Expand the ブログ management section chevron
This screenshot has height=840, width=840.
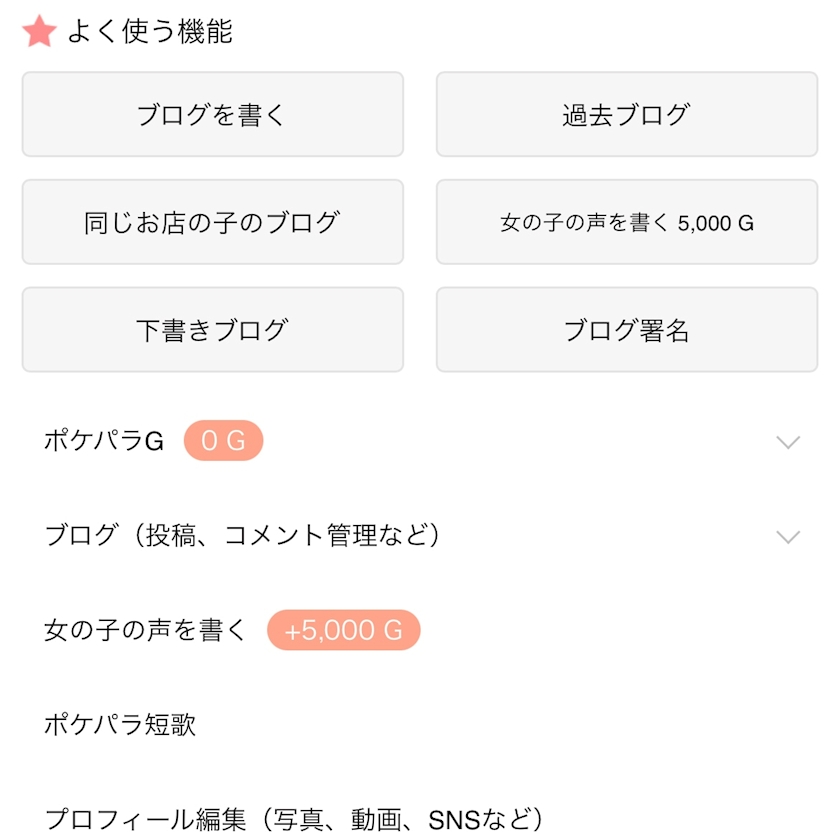coord(788,537)
